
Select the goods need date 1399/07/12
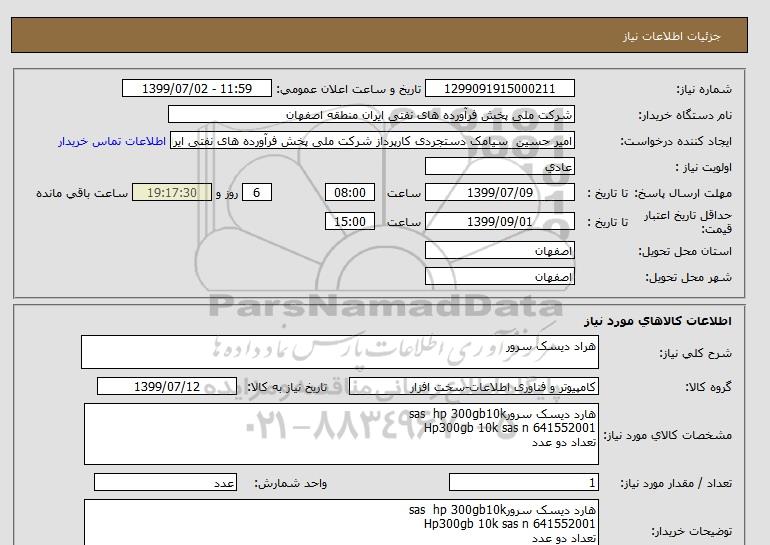pyautogui.click(x=167, y=386)
